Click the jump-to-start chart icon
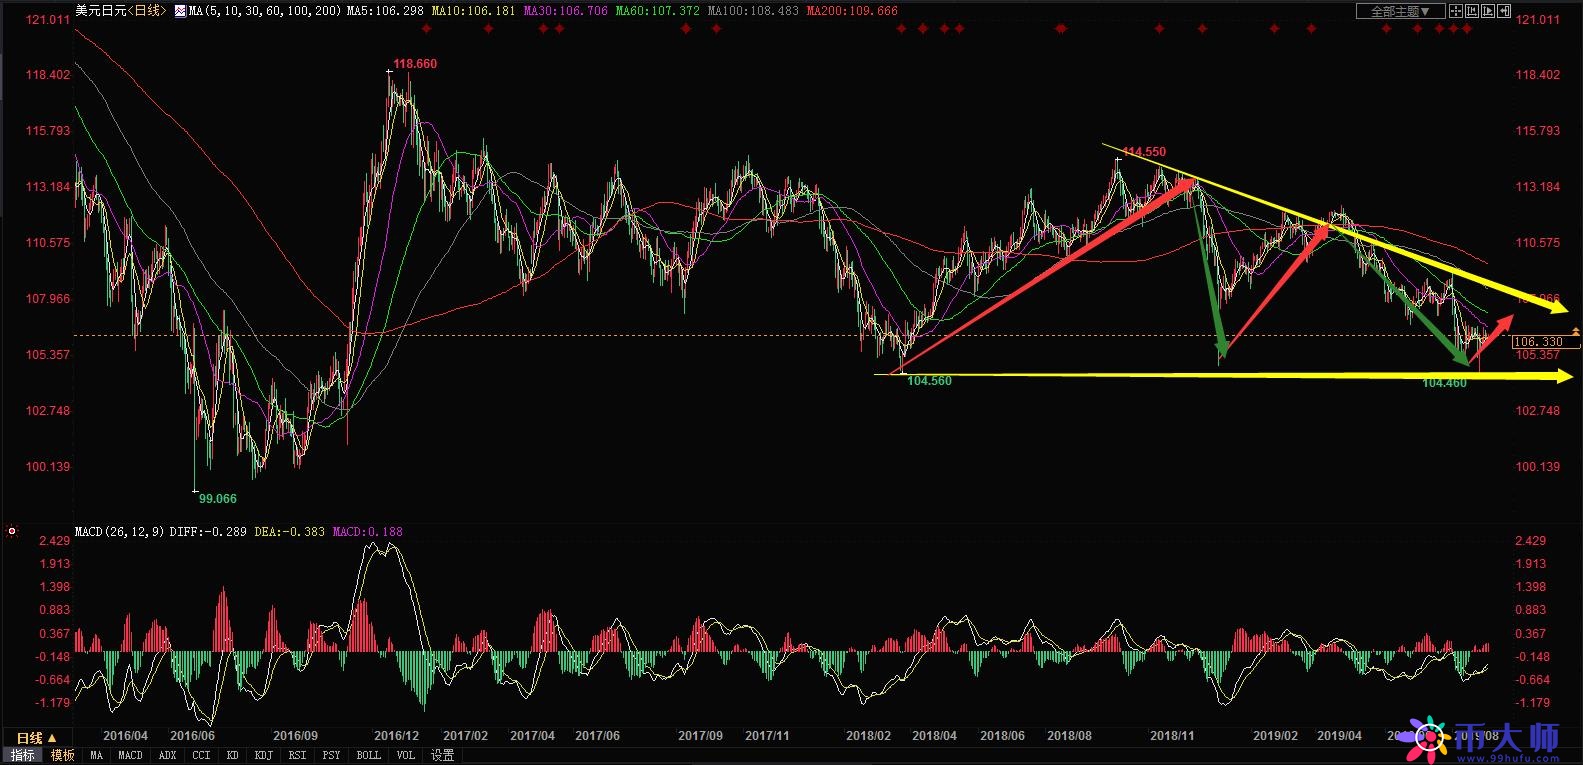The height and width of the screenshot is (765, 1583). tap(1472, 11)
